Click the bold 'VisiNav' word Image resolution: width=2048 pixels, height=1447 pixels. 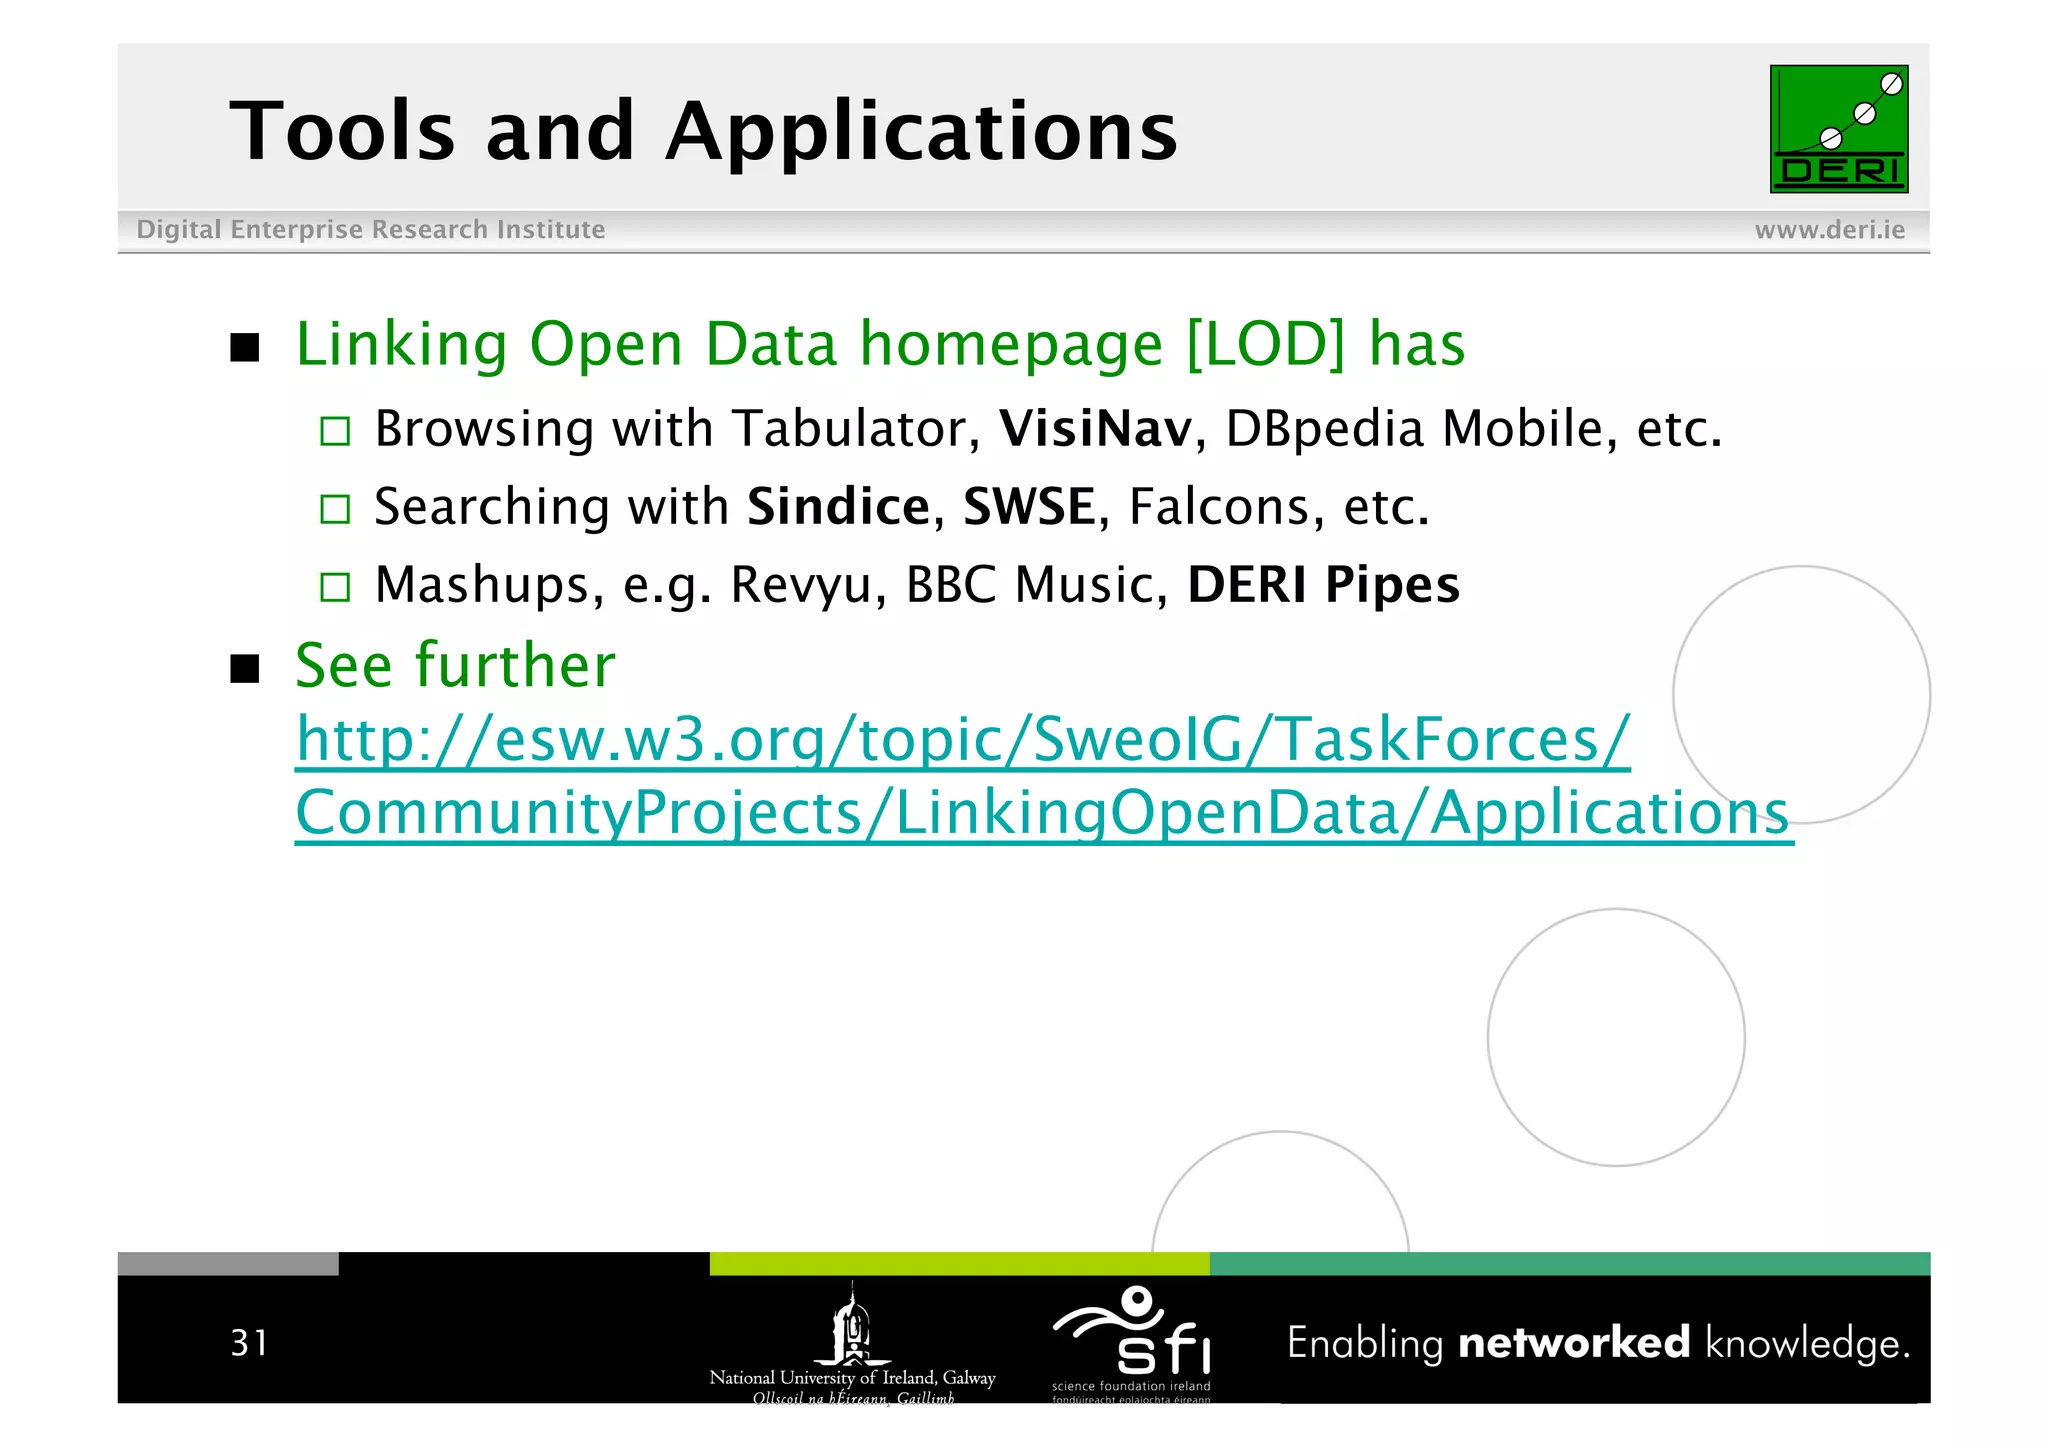point(1096,428)
